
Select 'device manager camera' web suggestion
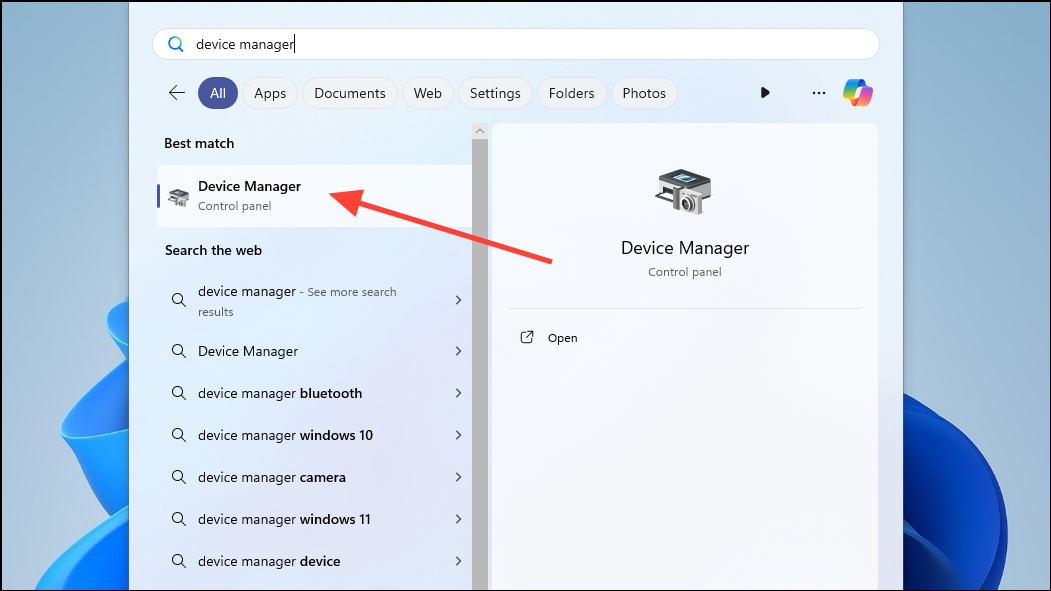314,477
